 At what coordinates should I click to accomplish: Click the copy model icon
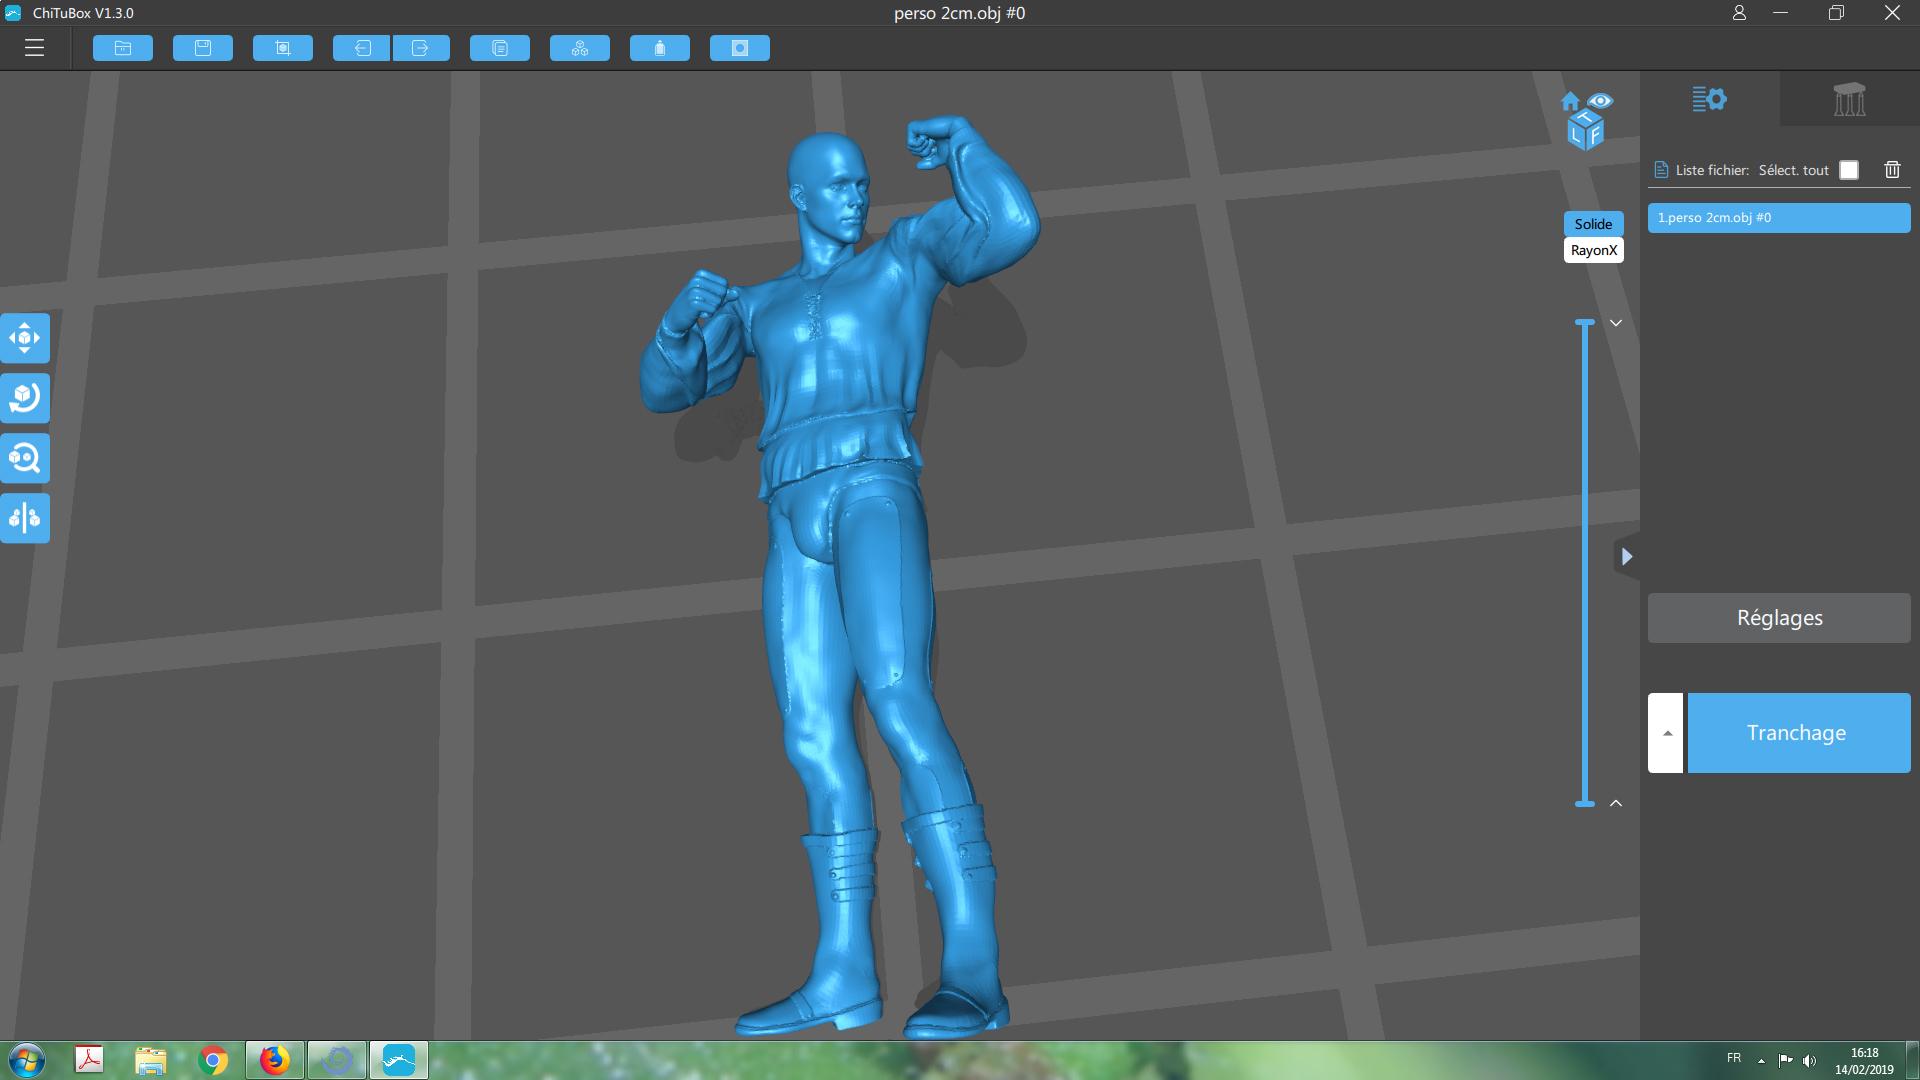click(500, 48)
